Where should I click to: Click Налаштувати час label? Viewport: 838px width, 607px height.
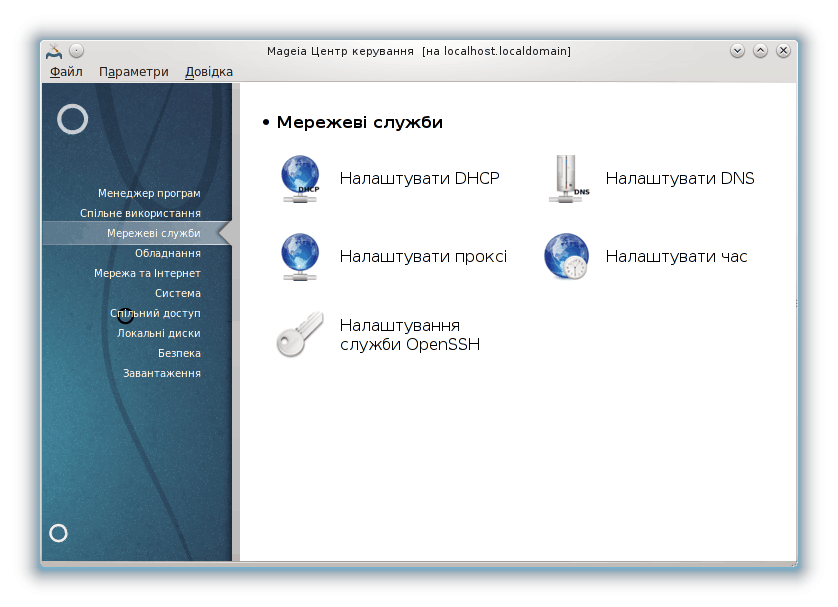(676, 256)
